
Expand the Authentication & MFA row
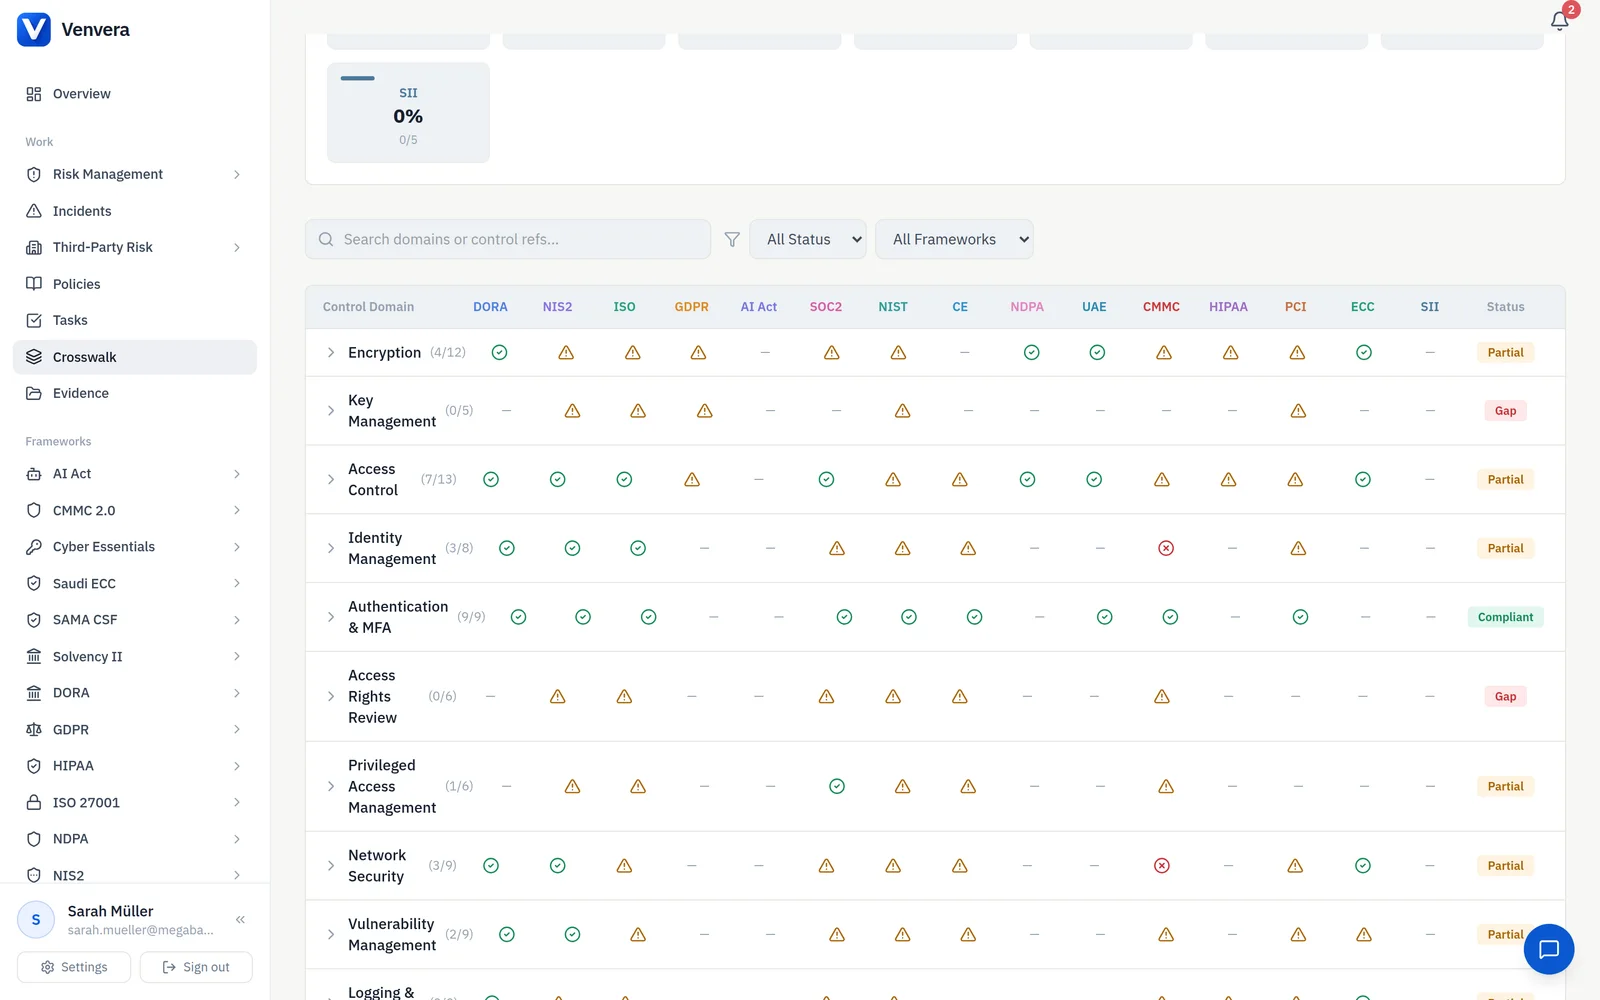(x=331, y=617)
